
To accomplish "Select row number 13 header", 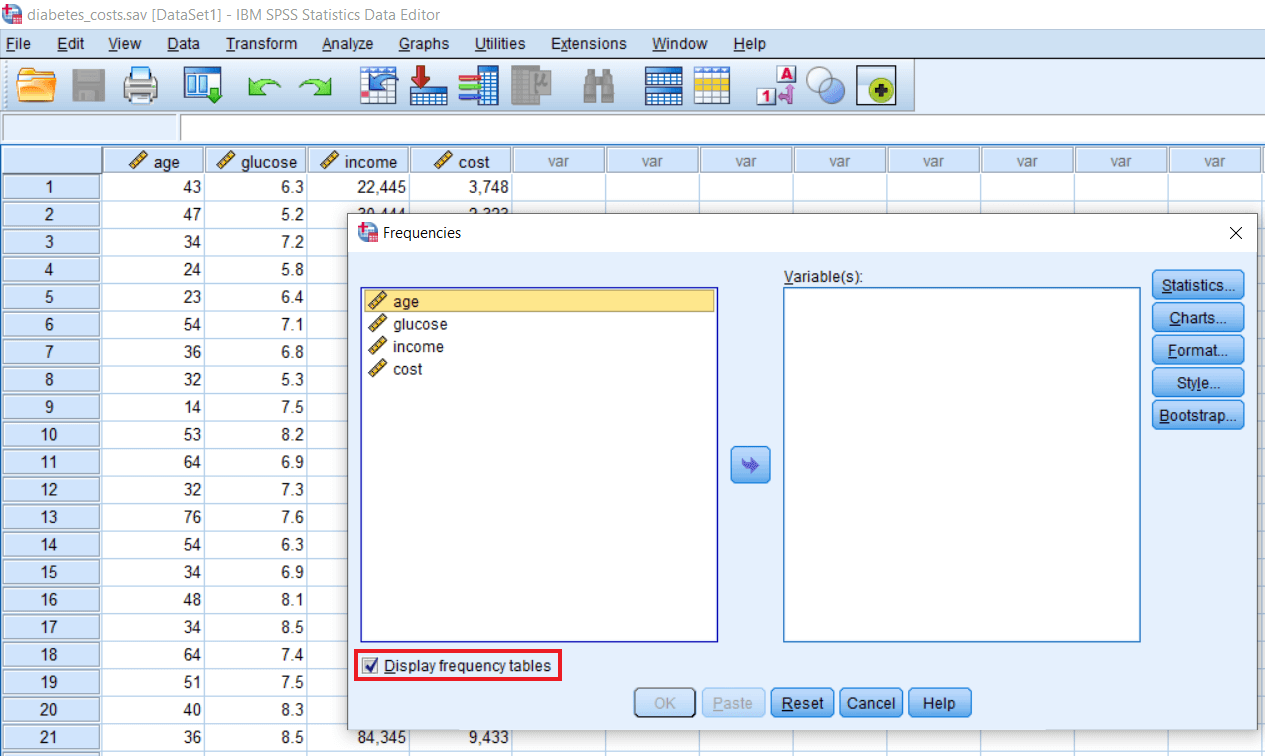I will (51, 517).
